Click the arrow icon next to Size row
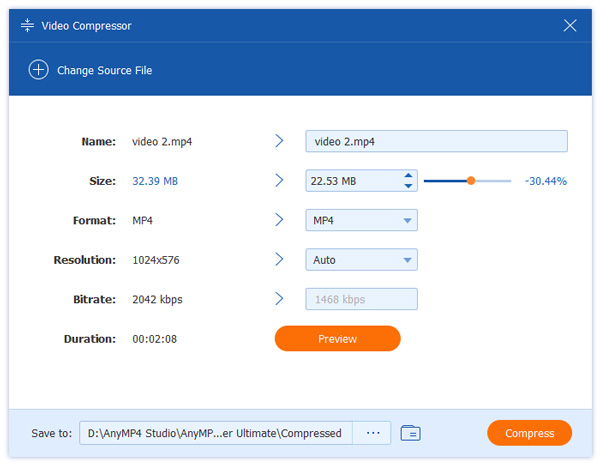Viewport: 600px width, 465px height. pos(279,181)
